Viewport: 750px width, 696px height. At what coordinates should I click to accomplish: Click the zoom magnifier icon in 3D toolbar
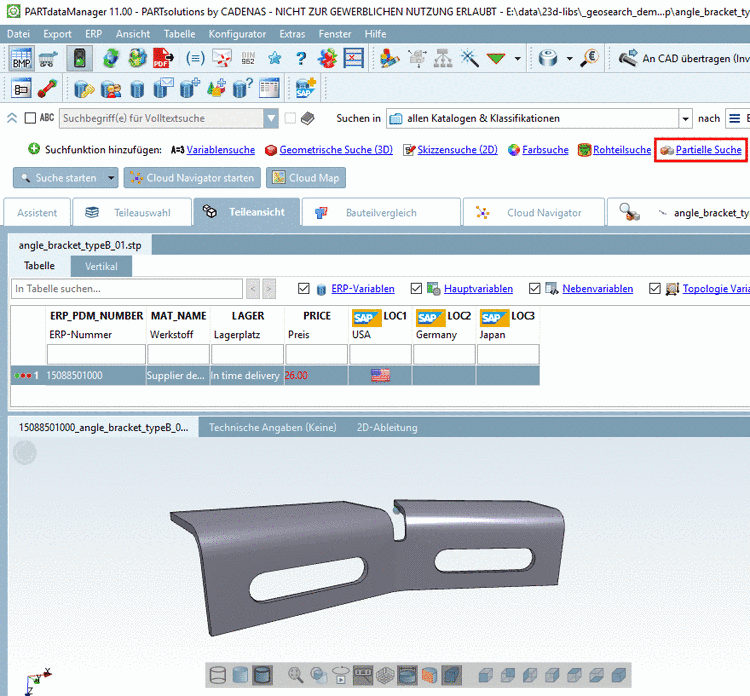point(296,675)
